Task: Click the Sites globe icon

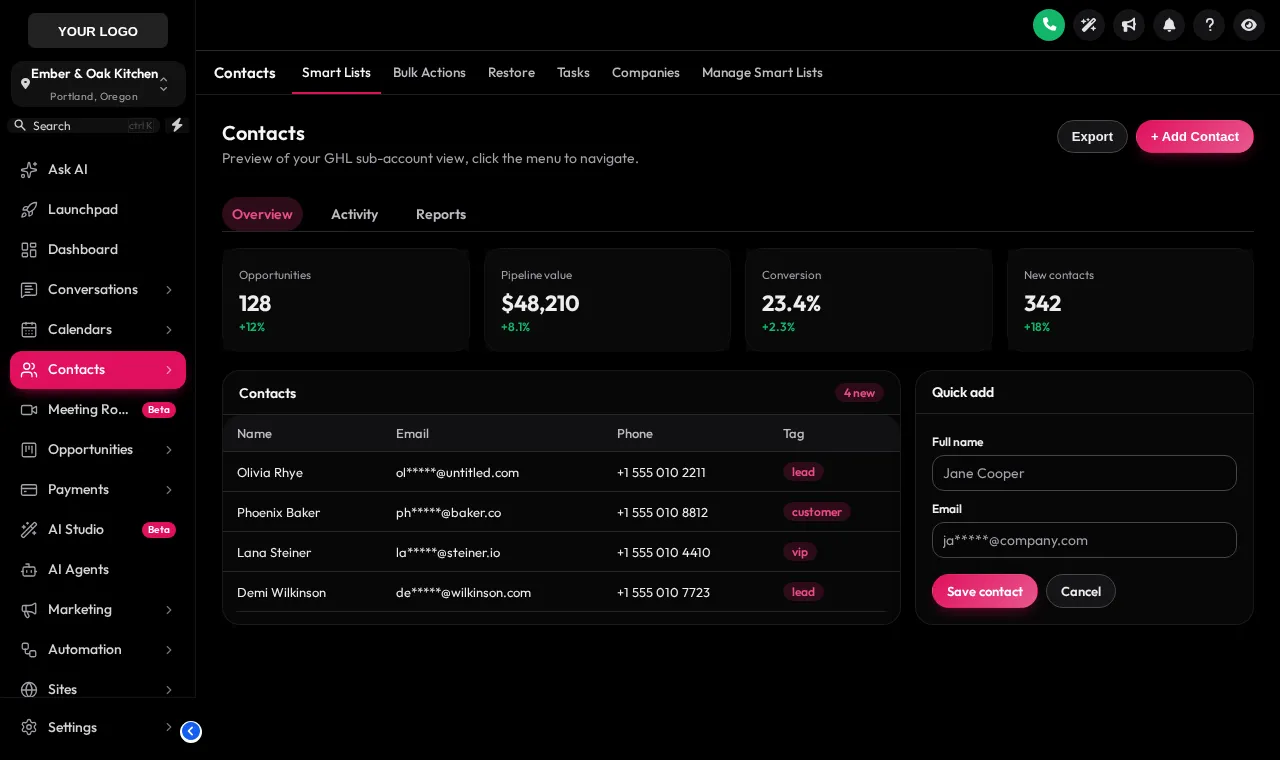Action: point(29,690)
